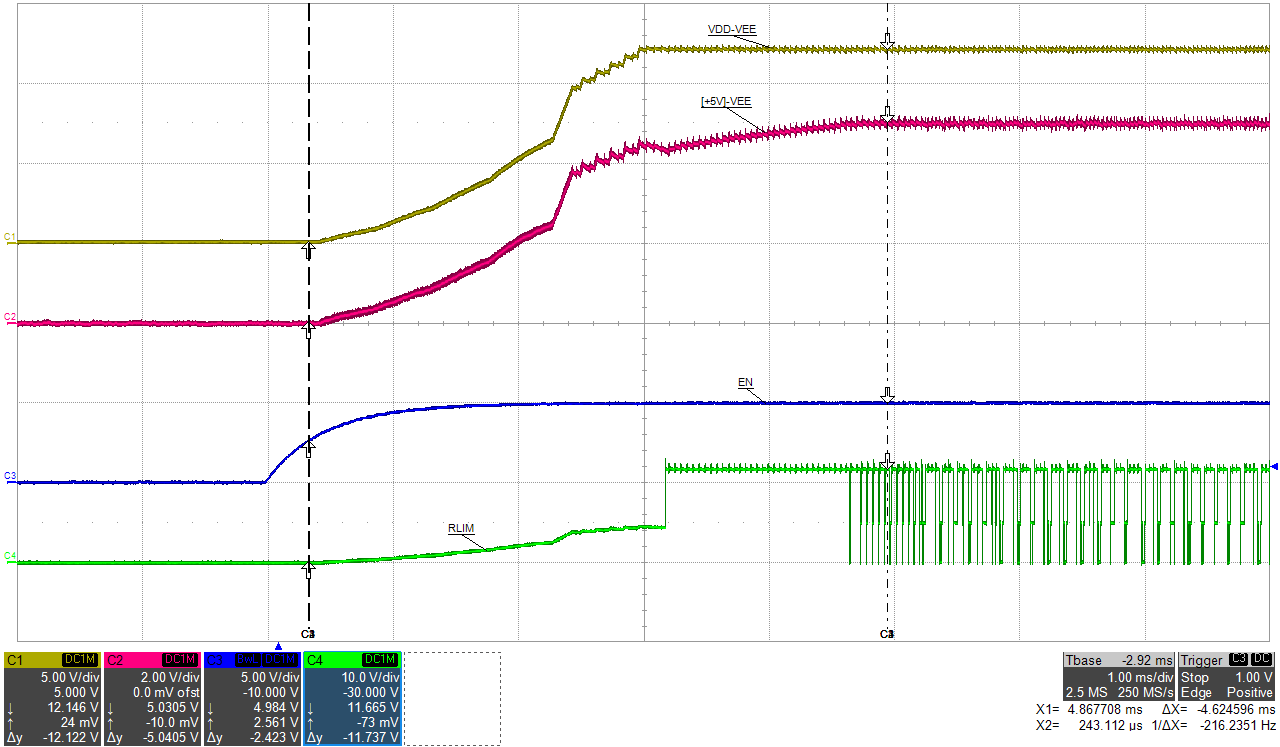Select the highlighted C4 channel descriptor
Image resolution: width=1280 pixels, height=747 pixels.
352,698
